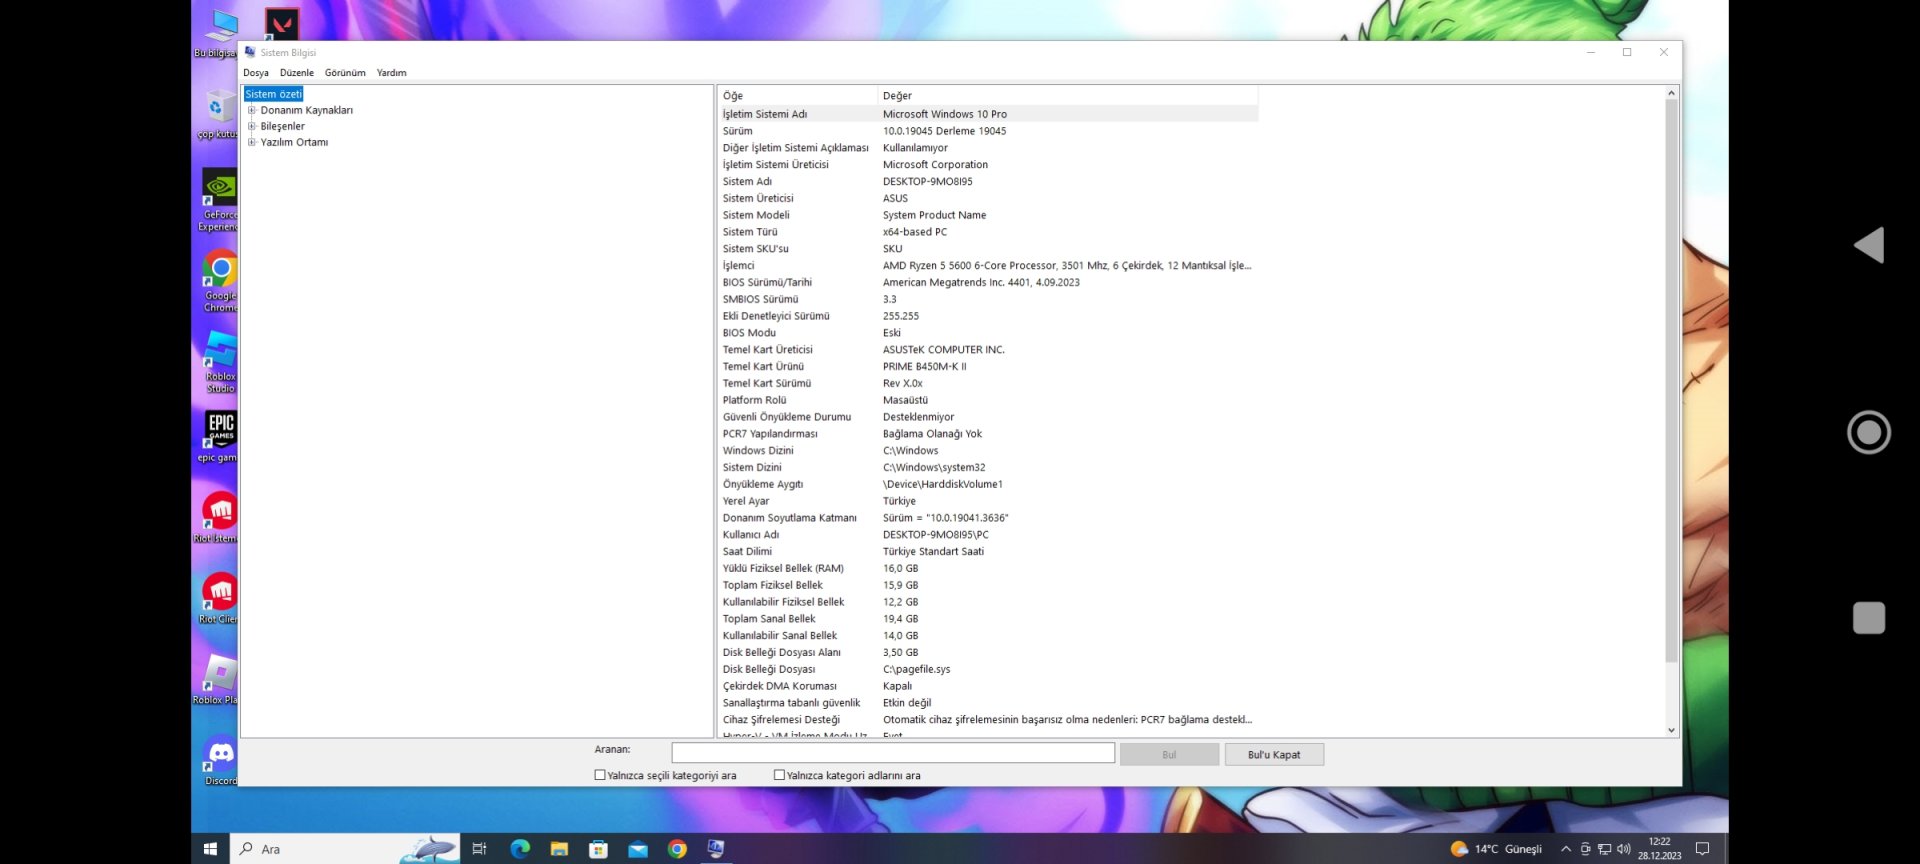Open the Yardım menu
This screenshot has width=1920, height=864.
(392, 73)
